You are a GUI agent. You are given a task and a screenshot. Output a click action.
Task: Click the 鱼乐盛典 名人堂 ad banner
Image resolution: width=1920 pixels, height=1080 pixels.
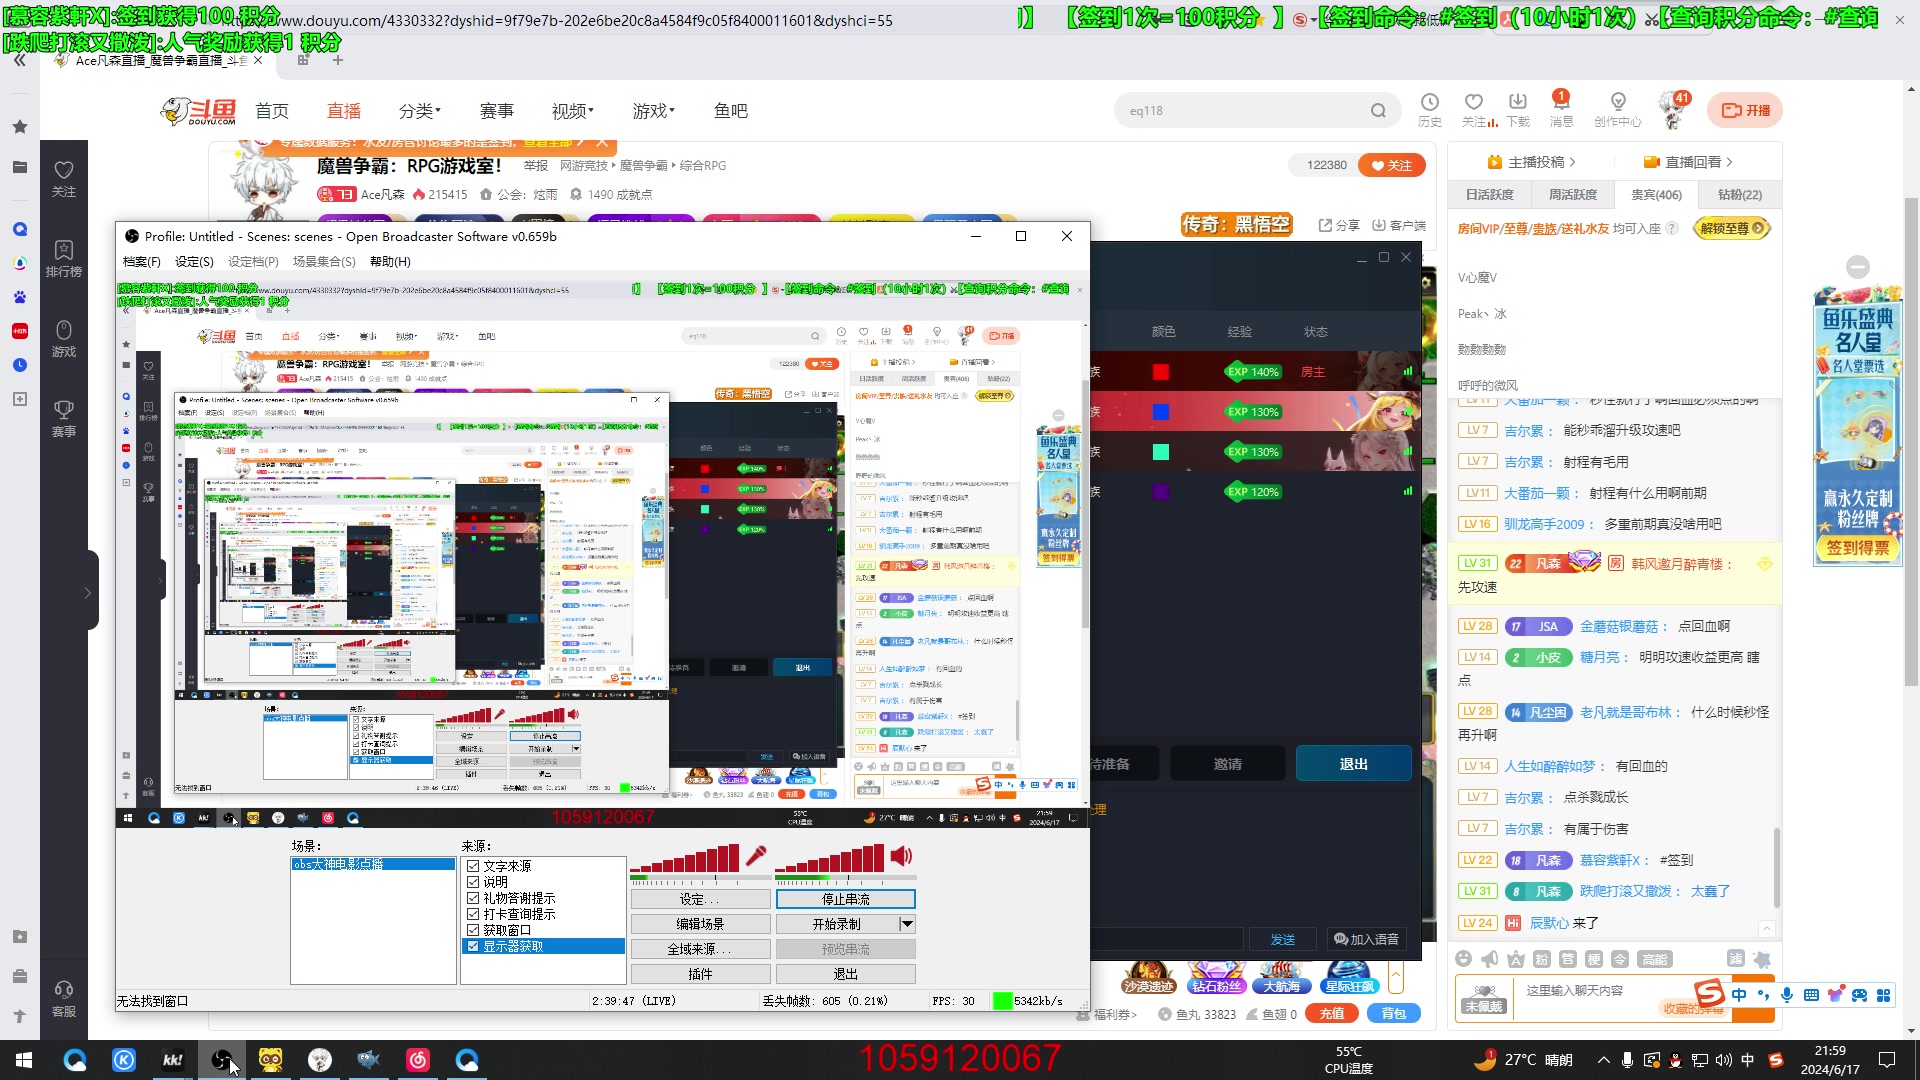1858,425
